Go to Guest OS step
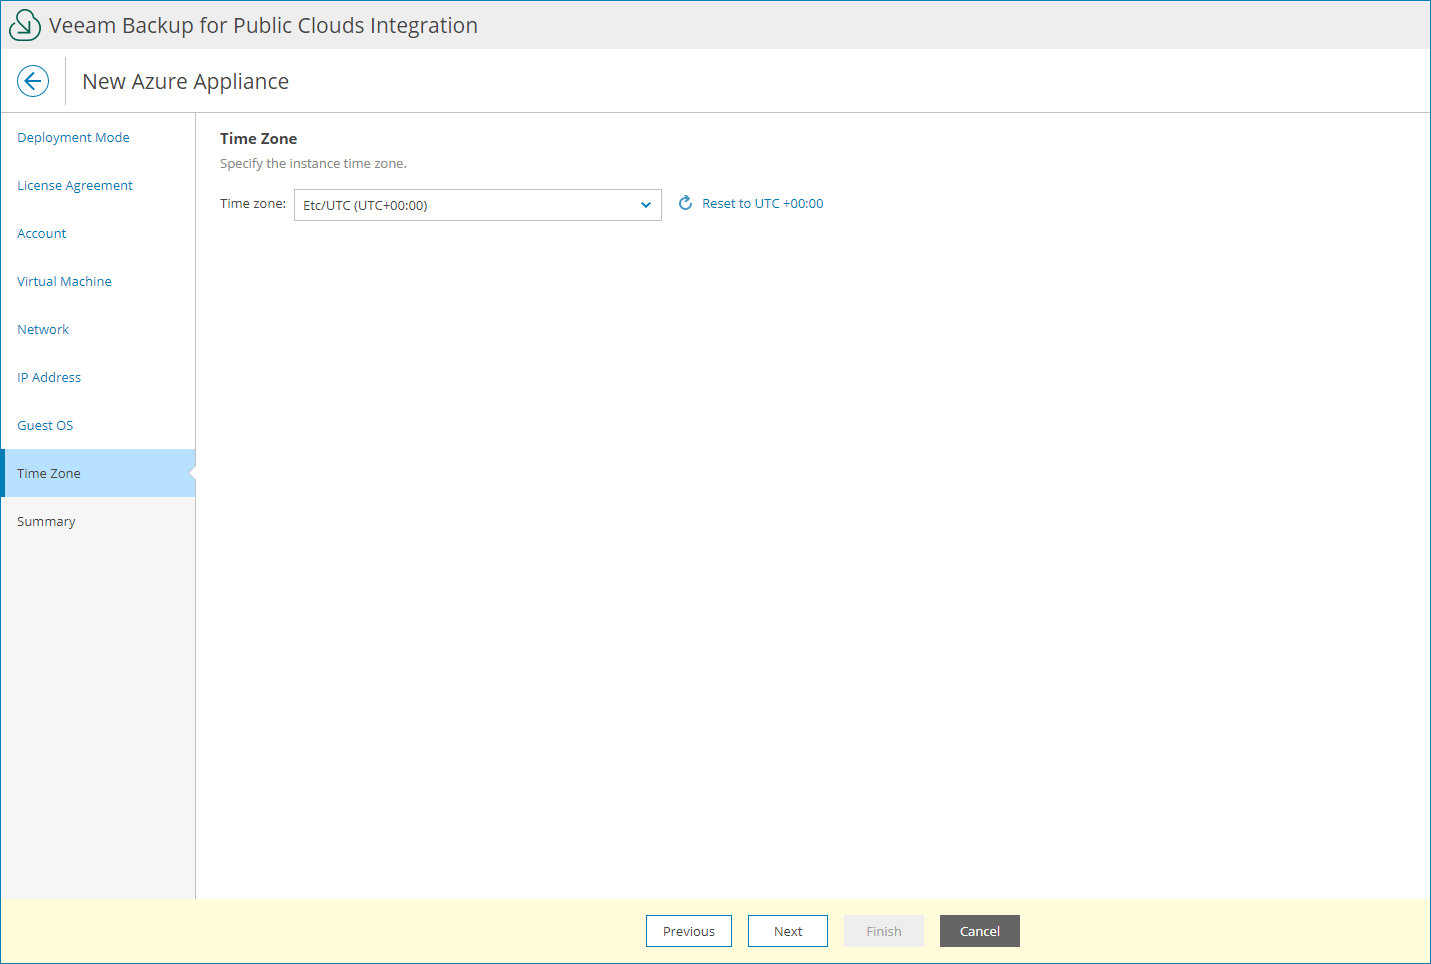 (x=45, y=426)
